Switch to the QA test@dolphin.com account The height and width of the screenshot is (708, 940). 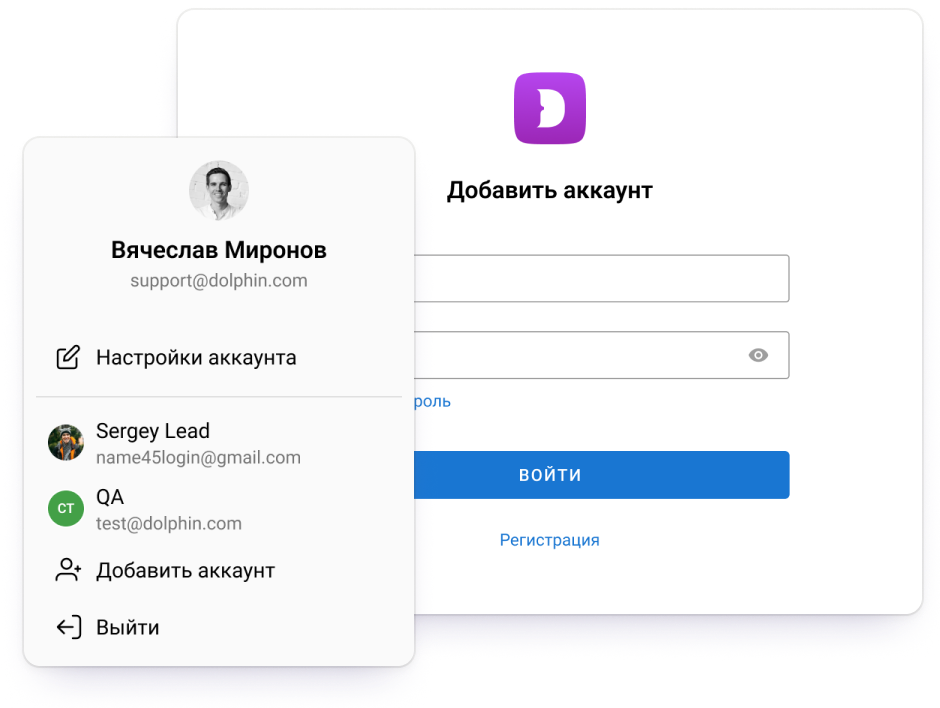tap(219, 509)
